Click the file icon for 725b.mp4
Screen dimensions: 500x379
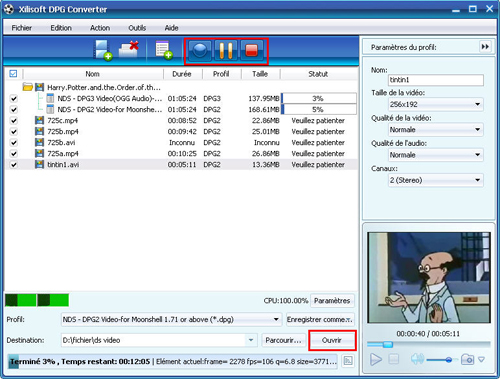tap(39, 131)
